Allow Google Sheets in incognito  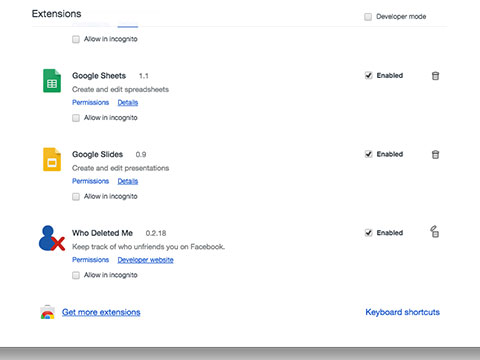(x=76, y=118)
